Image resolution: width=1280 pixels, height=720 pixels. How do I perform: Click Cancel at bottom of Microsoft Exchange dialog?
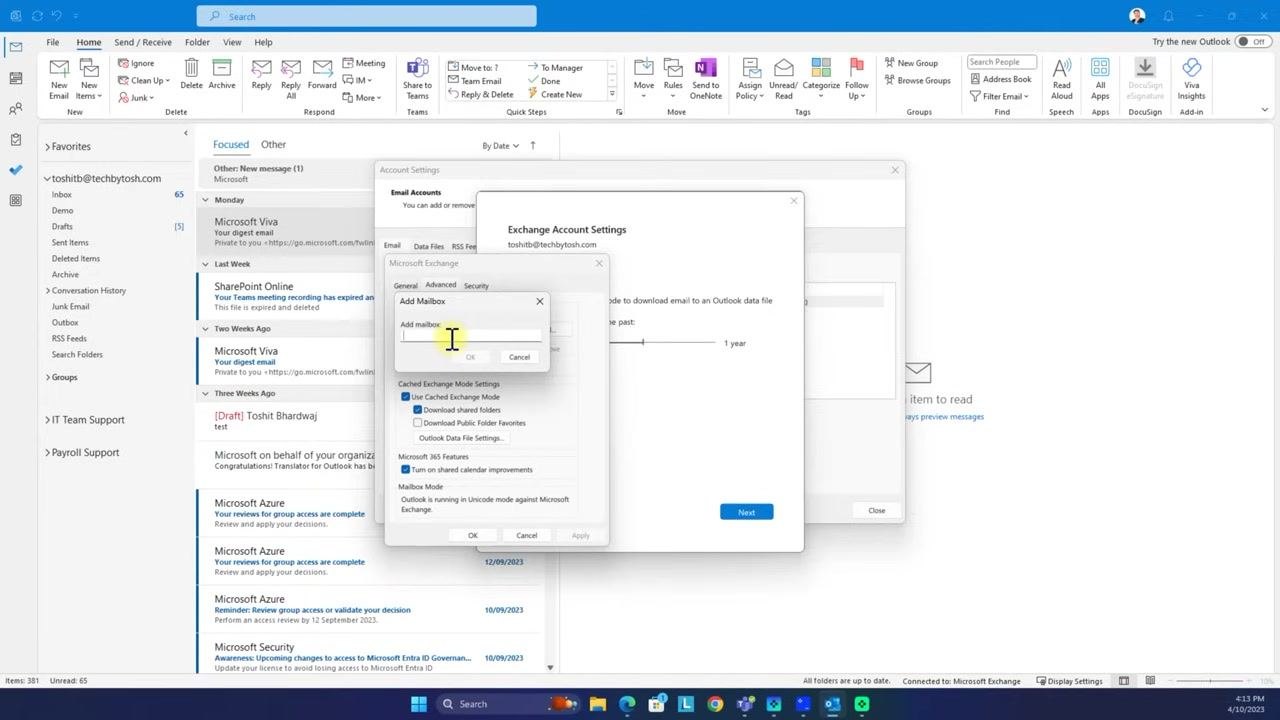tap(527, 535)
